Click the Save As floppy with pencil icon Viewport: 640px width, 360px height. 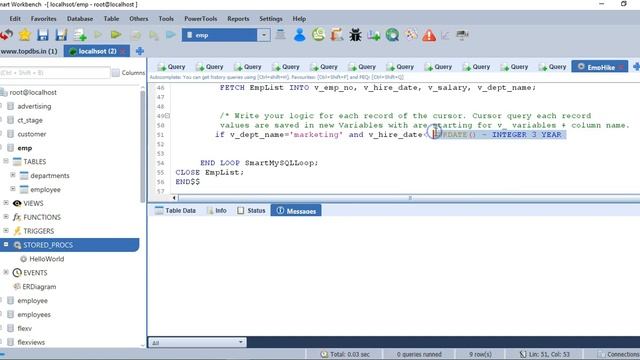pos(61,35)
